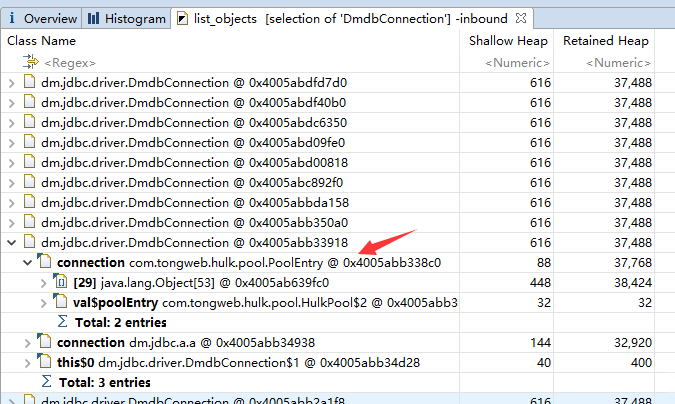The width and height of the screenshot is (675, 404).
Task: Click retained heap value 32,920
Action: (633, 343)
